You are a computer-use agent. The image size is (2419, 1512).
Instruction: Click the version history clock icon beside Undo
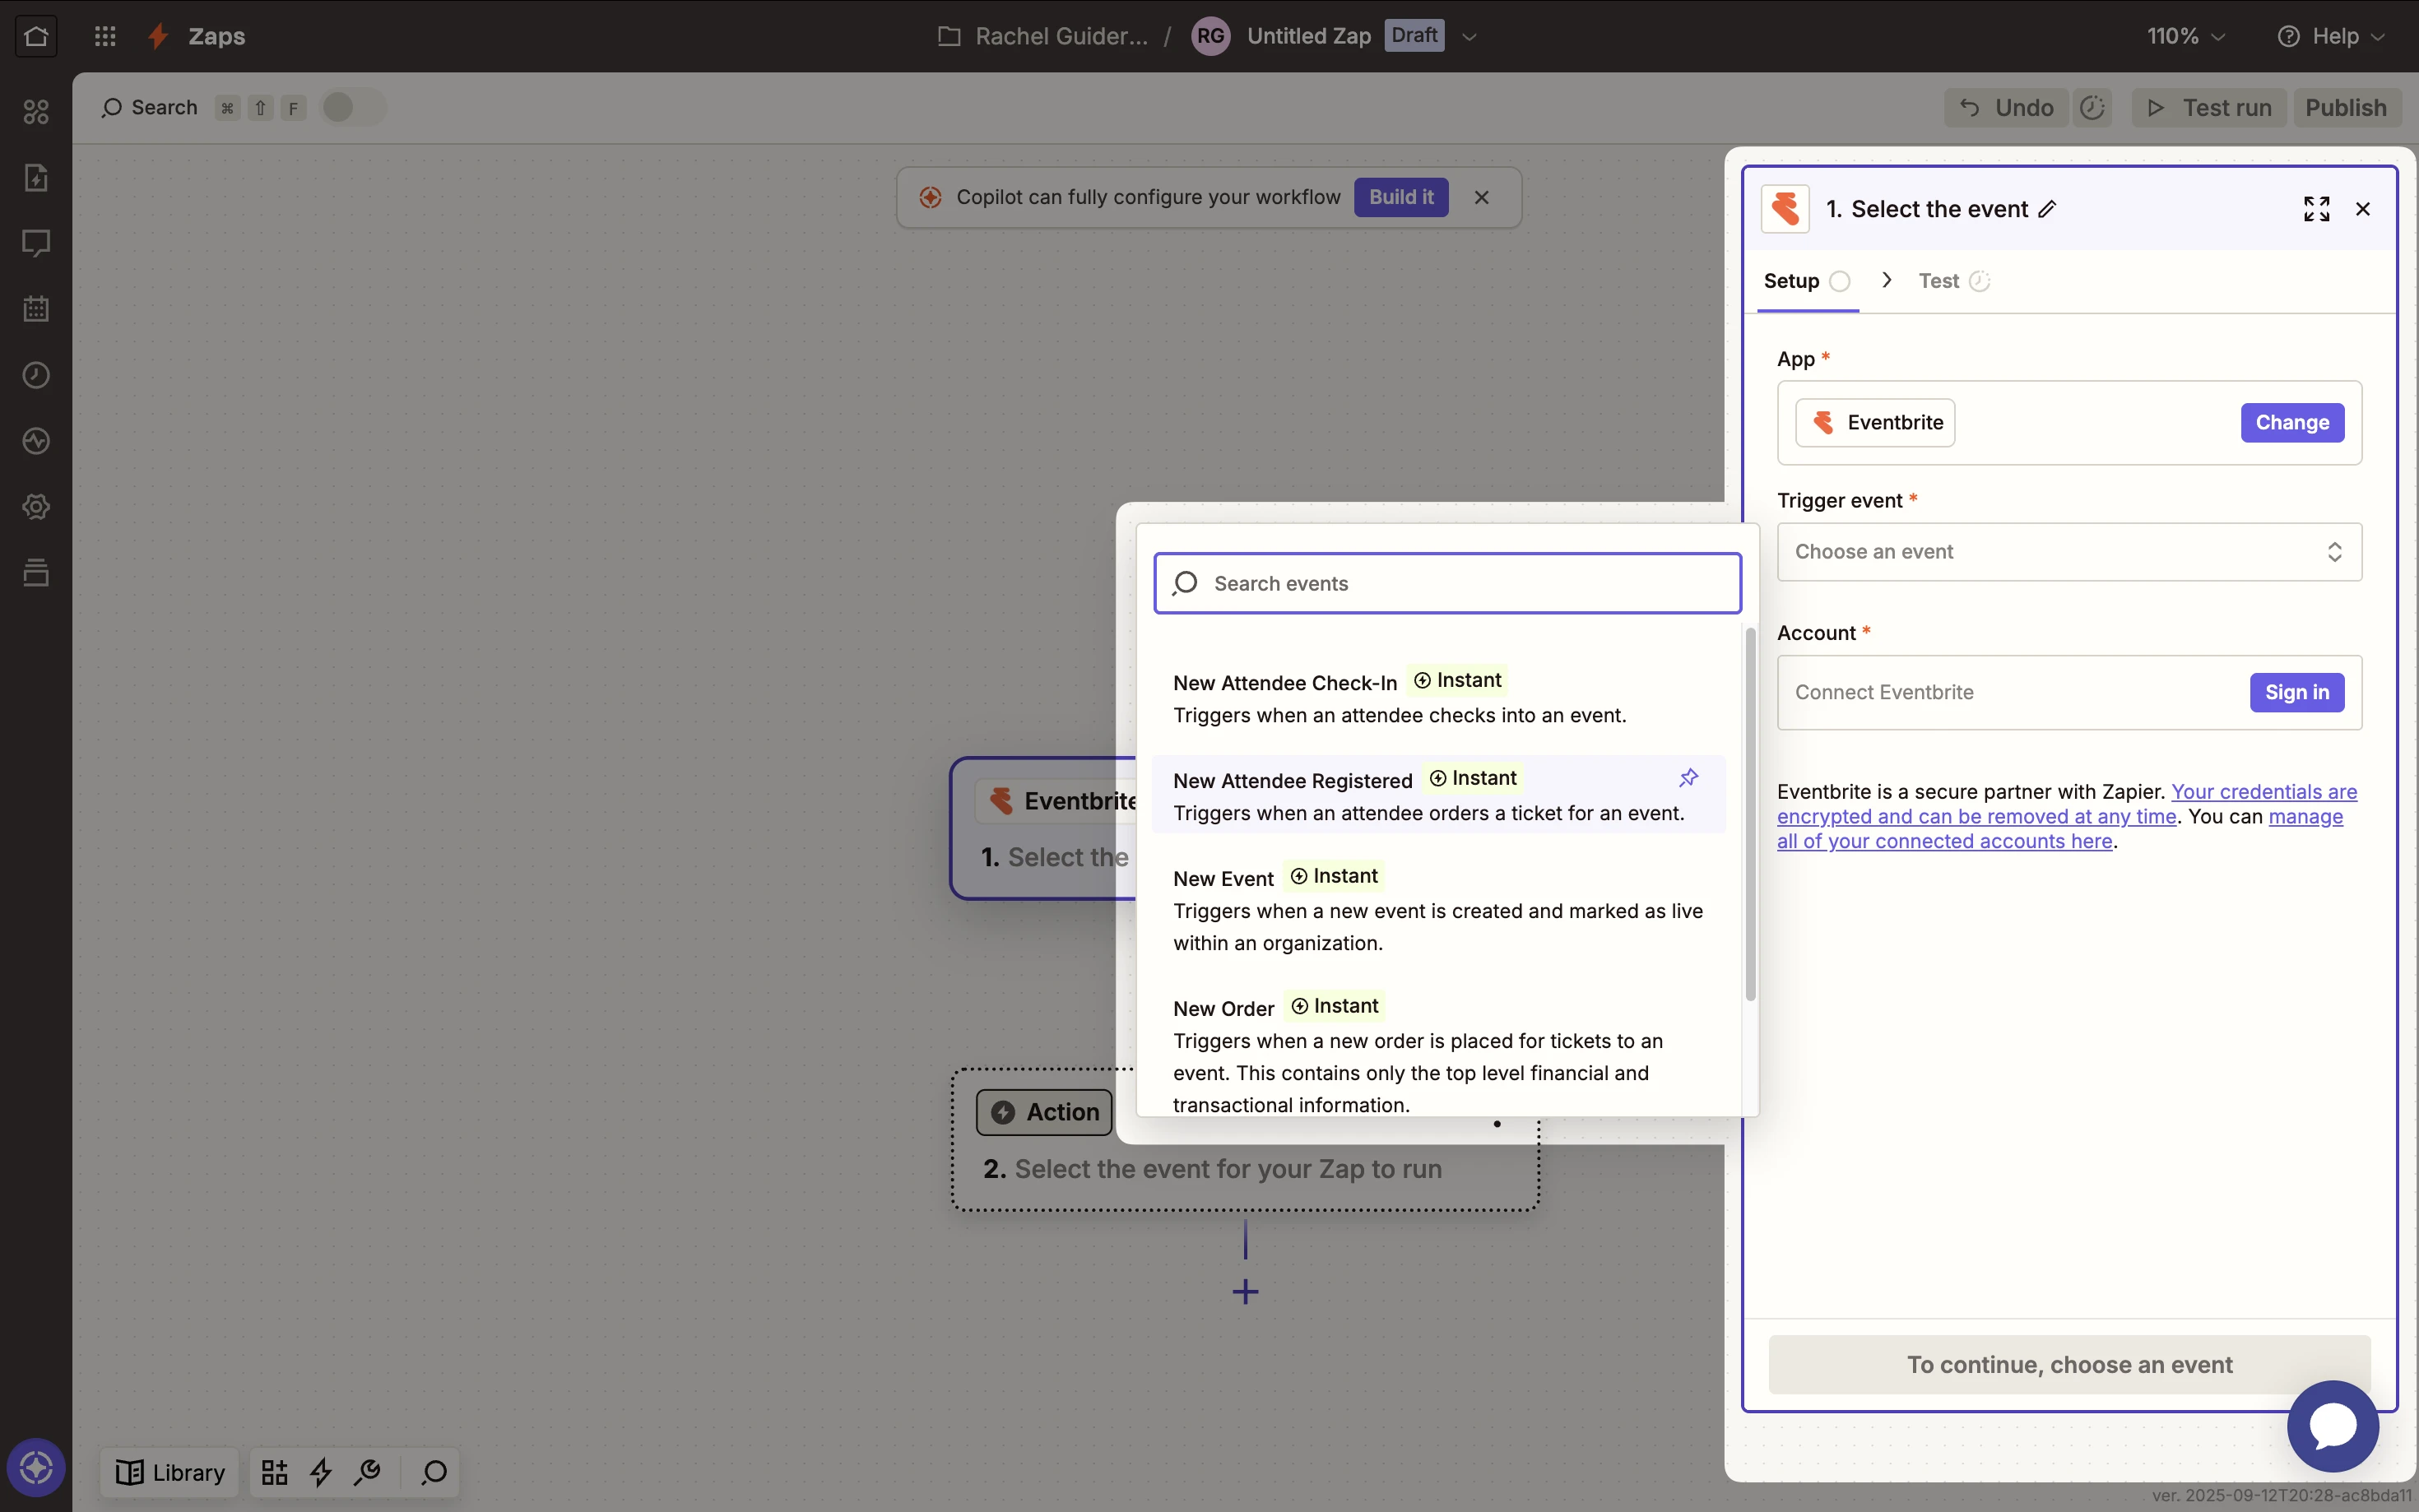click(2093, 108)
